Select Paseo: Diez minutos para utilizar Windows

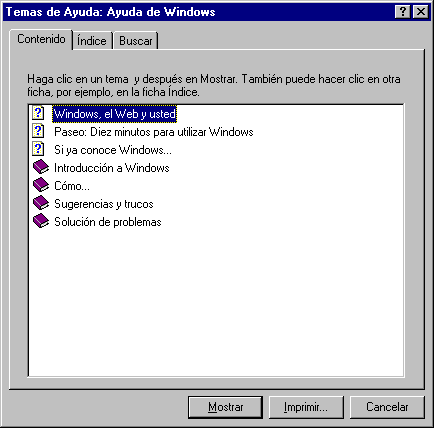point(154,132)
